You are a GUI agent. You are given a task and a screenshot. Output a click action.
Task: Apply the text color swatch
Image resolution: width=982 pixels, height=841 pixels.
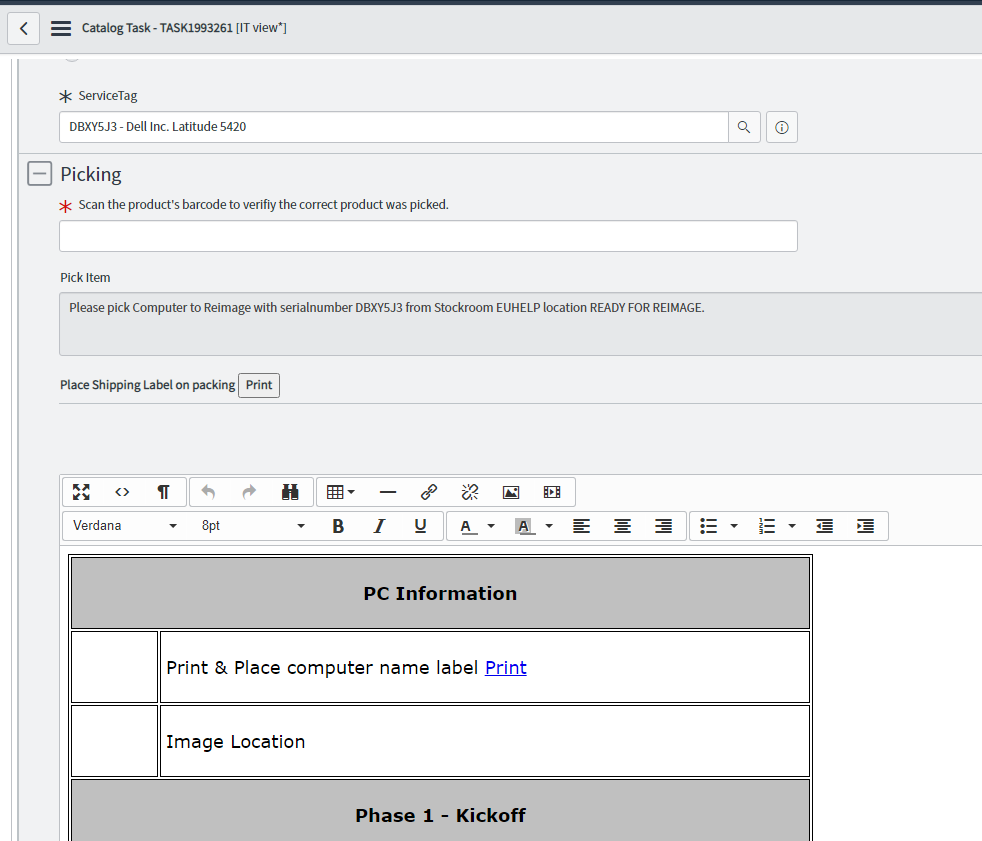466,526
